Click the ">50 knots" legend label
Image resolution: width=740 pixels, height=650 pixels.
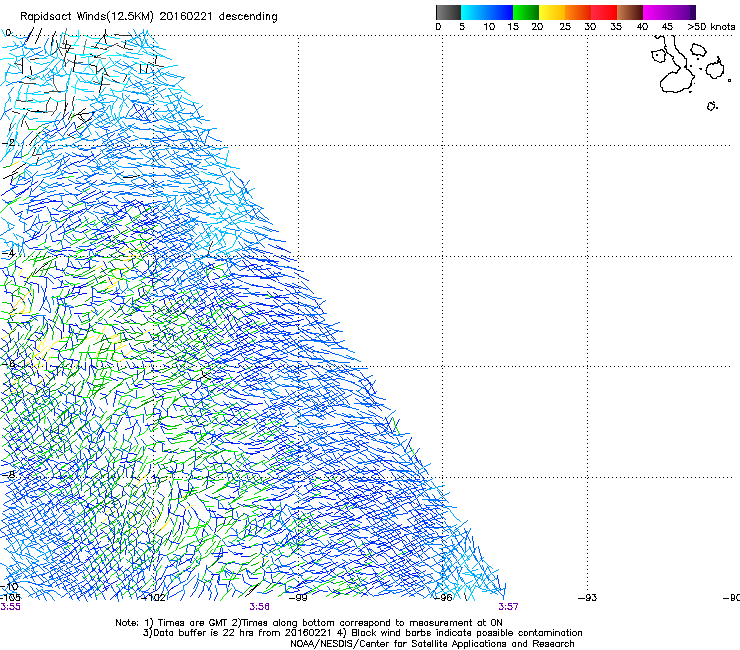click(711, 27)
